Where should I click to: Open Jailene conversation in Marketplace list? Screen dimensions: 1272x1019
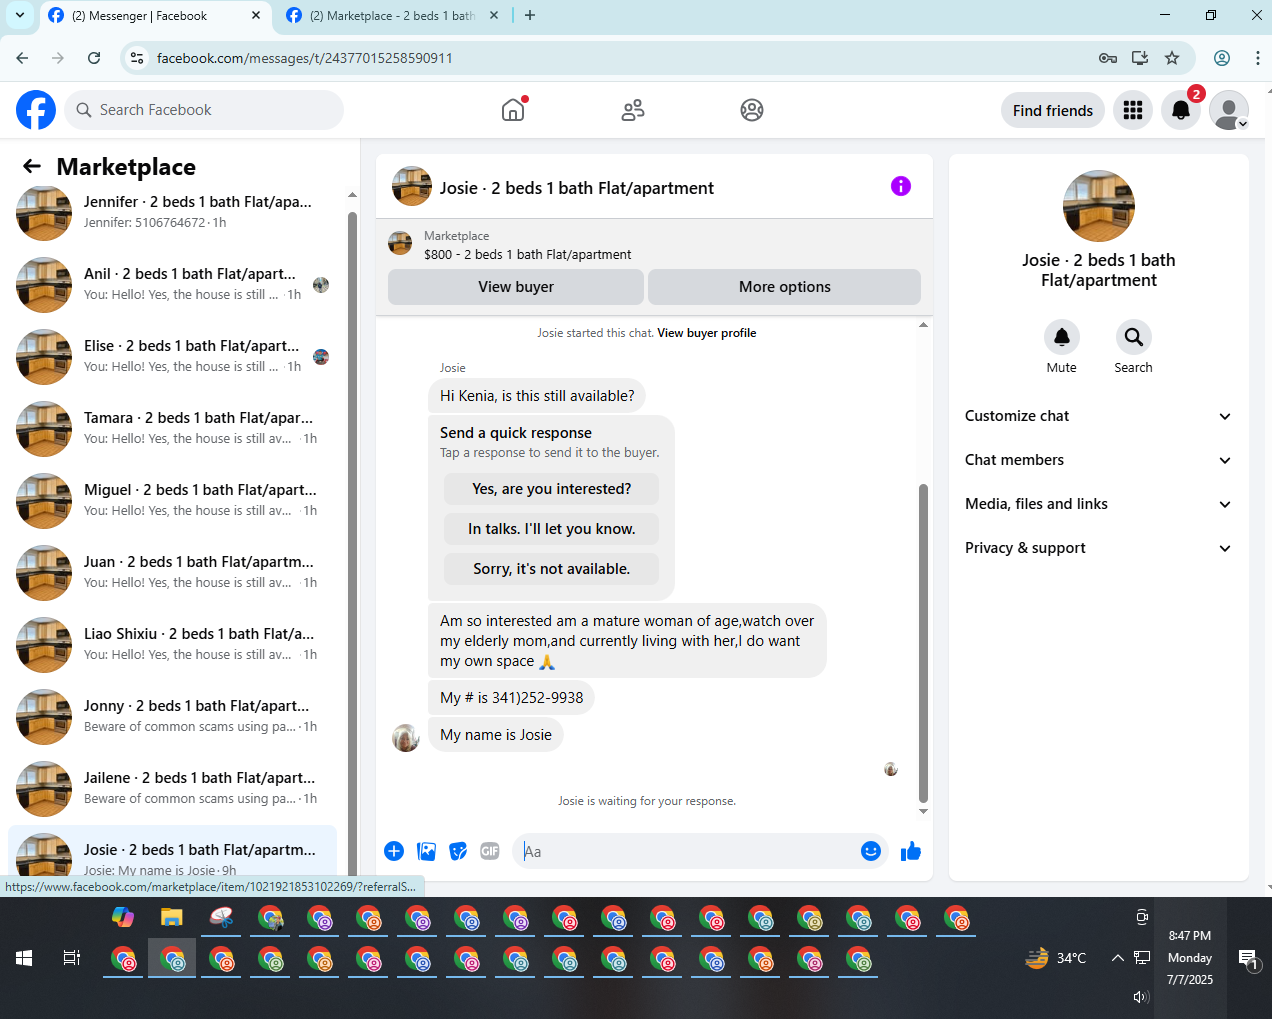[172, 789]
